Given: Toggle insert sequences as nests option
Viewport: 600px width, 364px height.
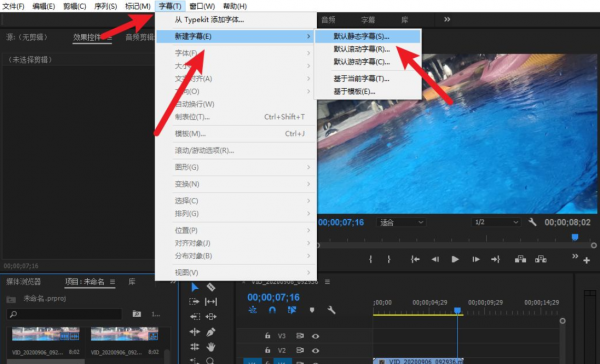Looking at the screenshot, I should pos(253,310).
